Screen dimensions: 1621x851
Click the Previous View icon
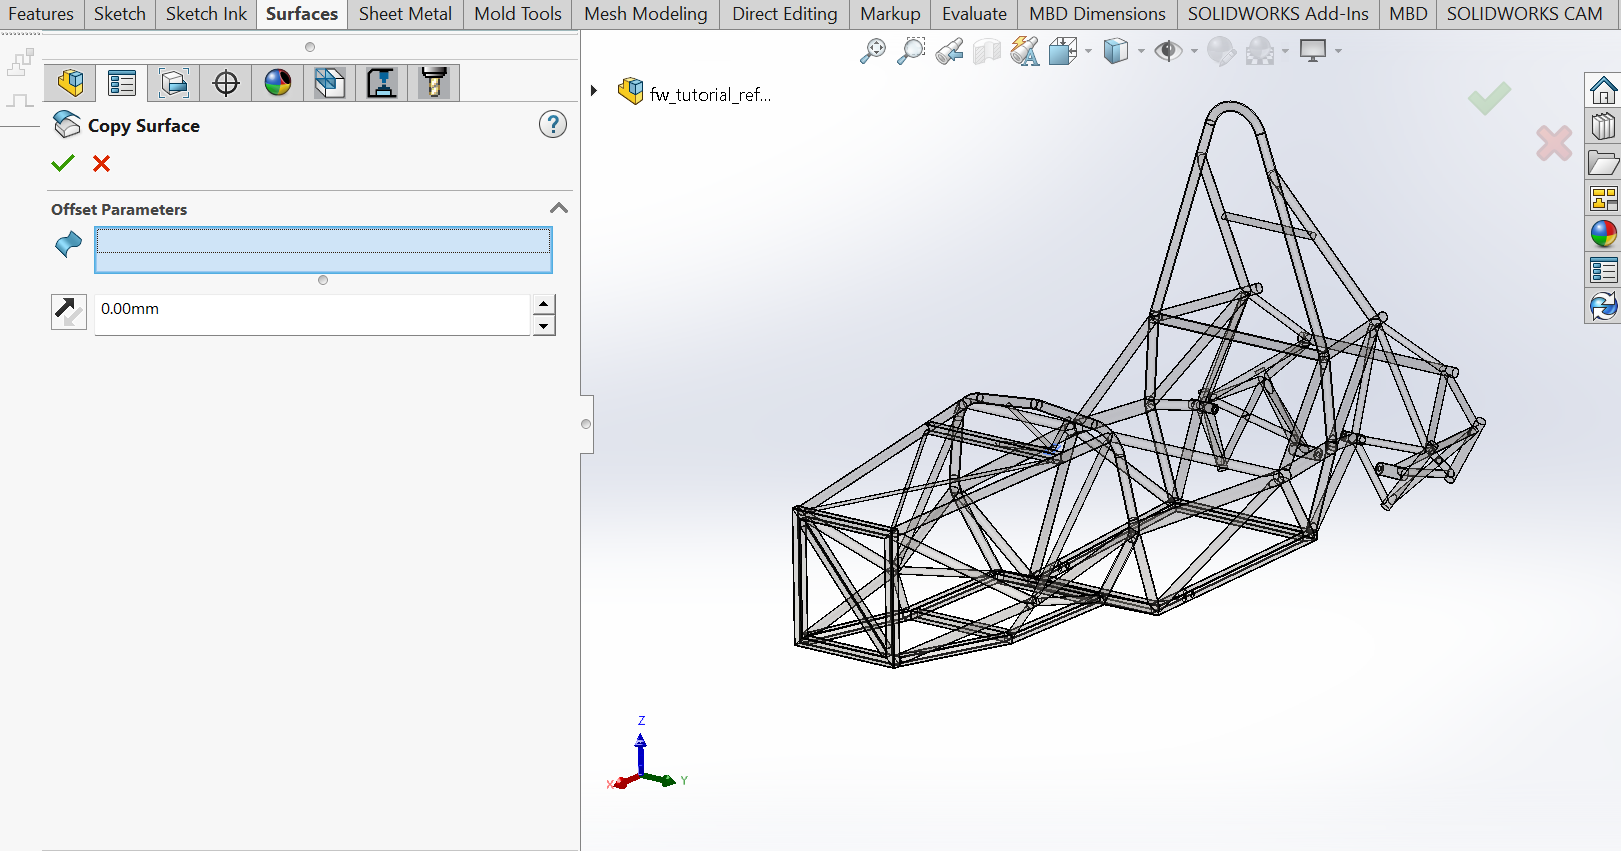point(949,51)
